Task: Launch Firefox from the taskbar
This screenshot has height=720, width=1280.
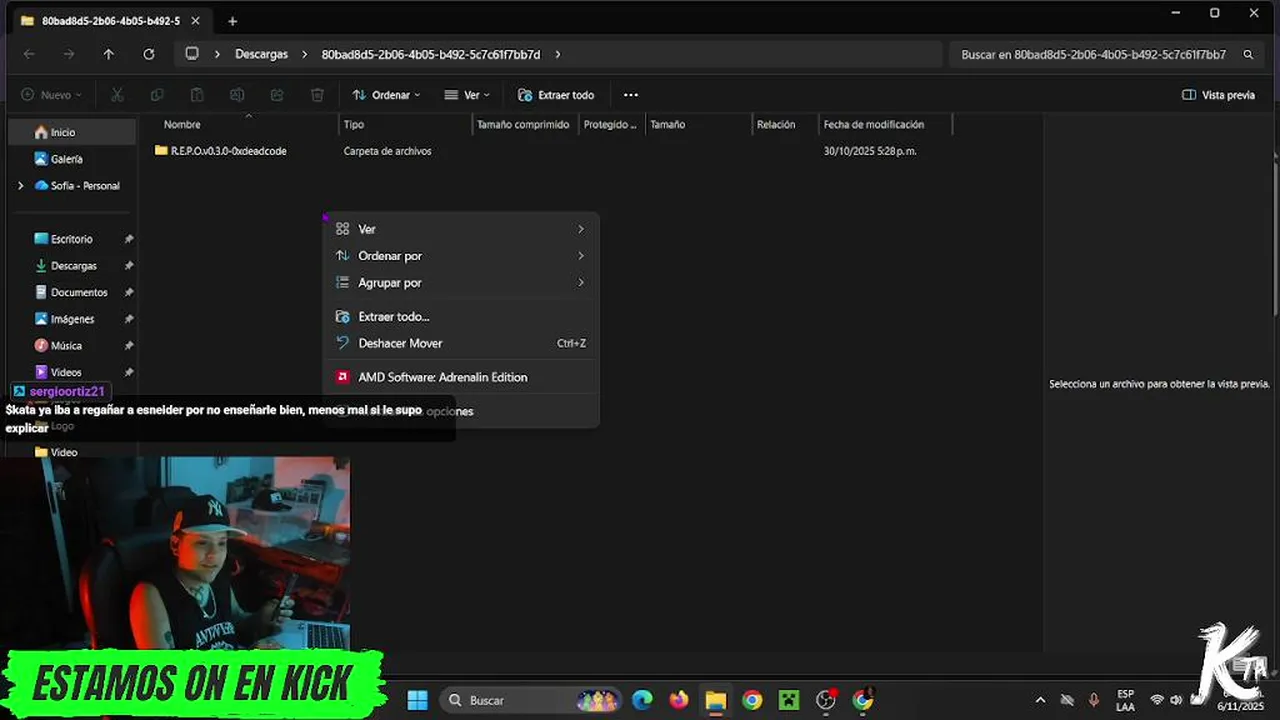Action: (679, 700)
